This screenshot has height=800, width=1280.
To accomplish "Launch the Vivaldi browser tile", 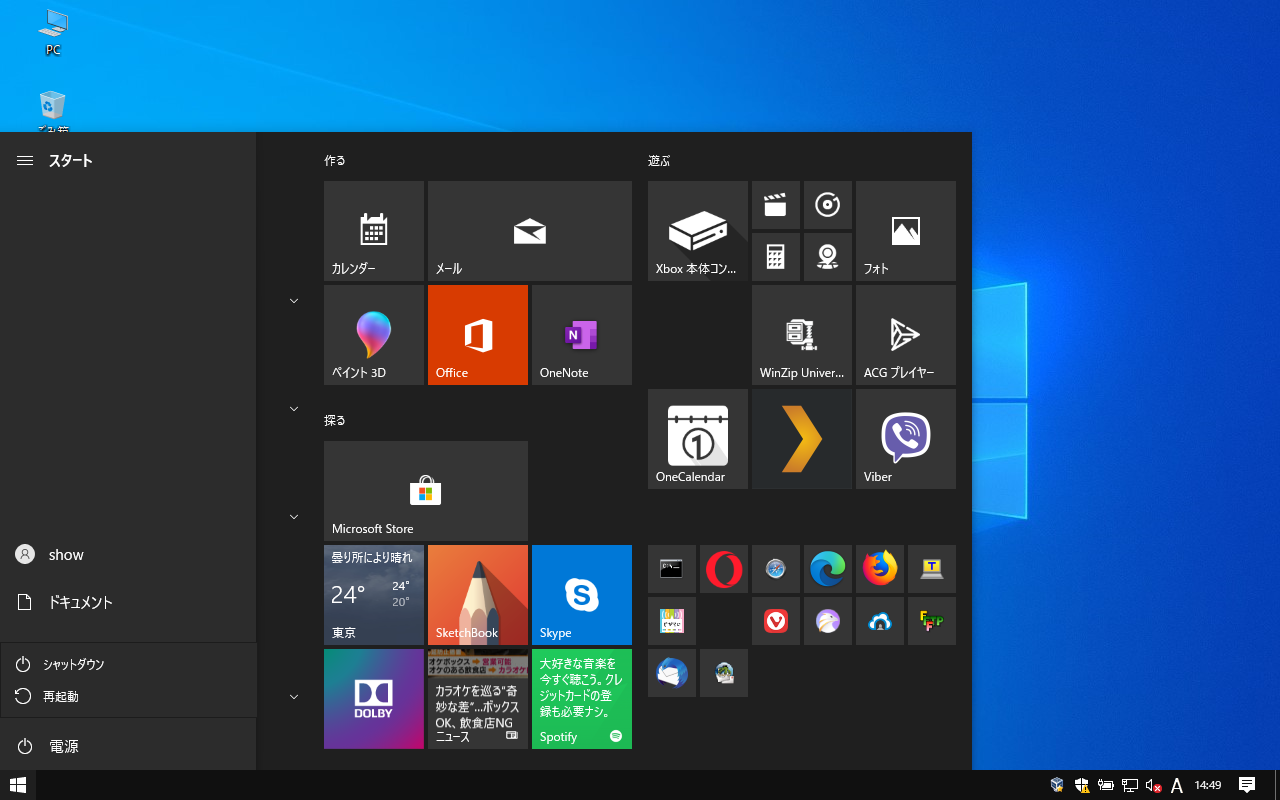I will [776, 621].
